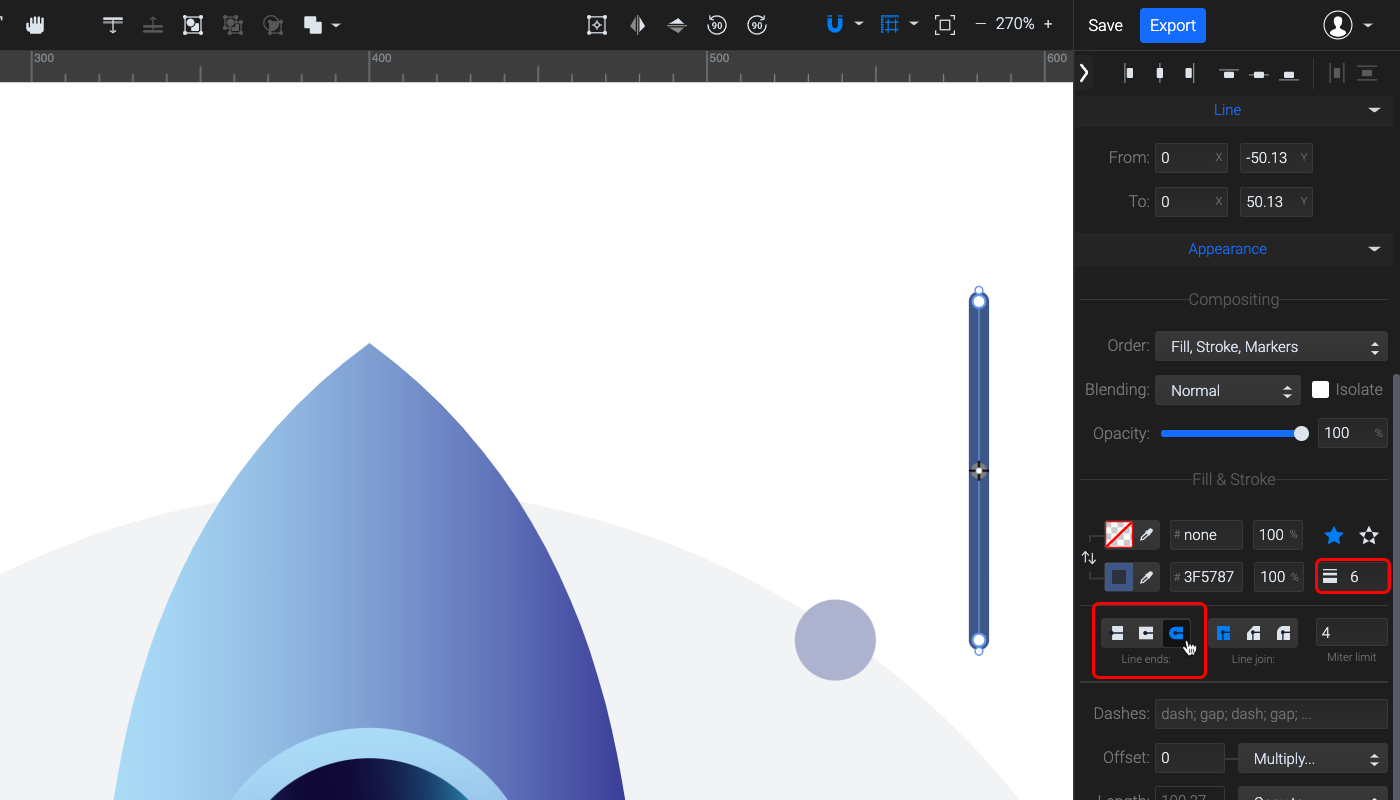Rotate 90 degrees counterclockwise
The height and width of the screenshot is (800, 1400).
click(717, 25)
